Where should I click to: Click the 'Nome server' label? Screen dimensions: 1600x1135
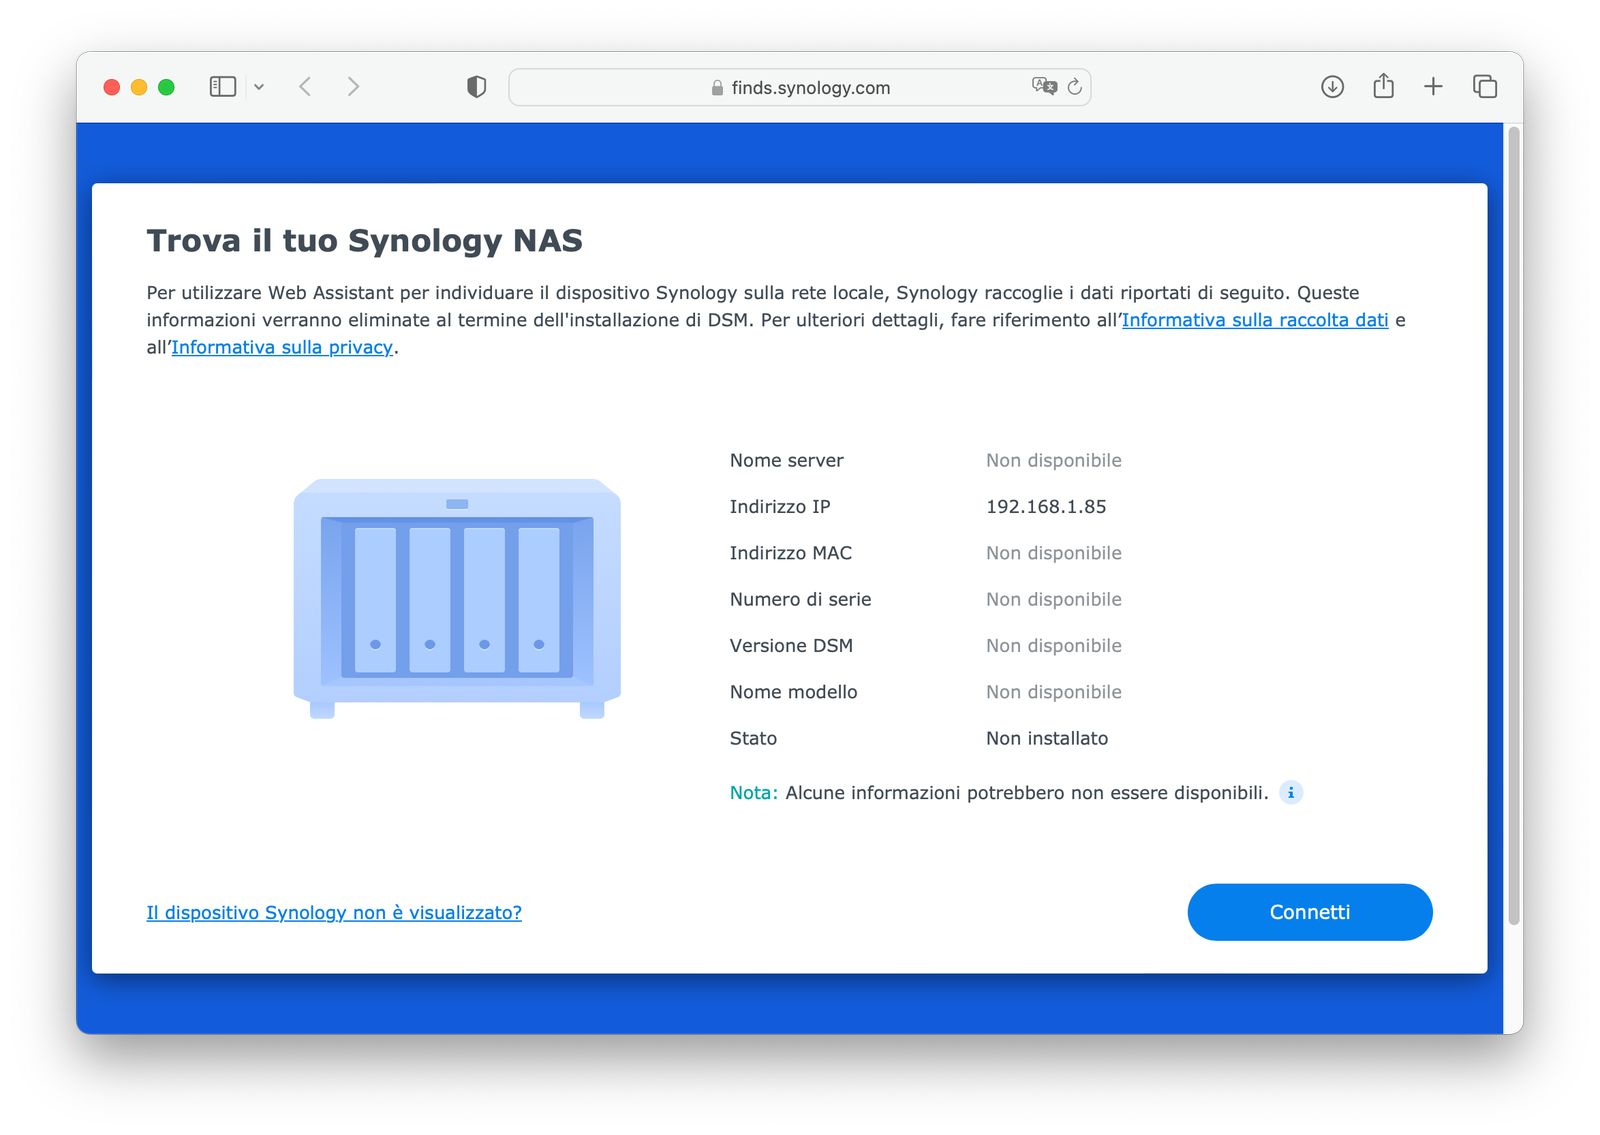point(786,461)
